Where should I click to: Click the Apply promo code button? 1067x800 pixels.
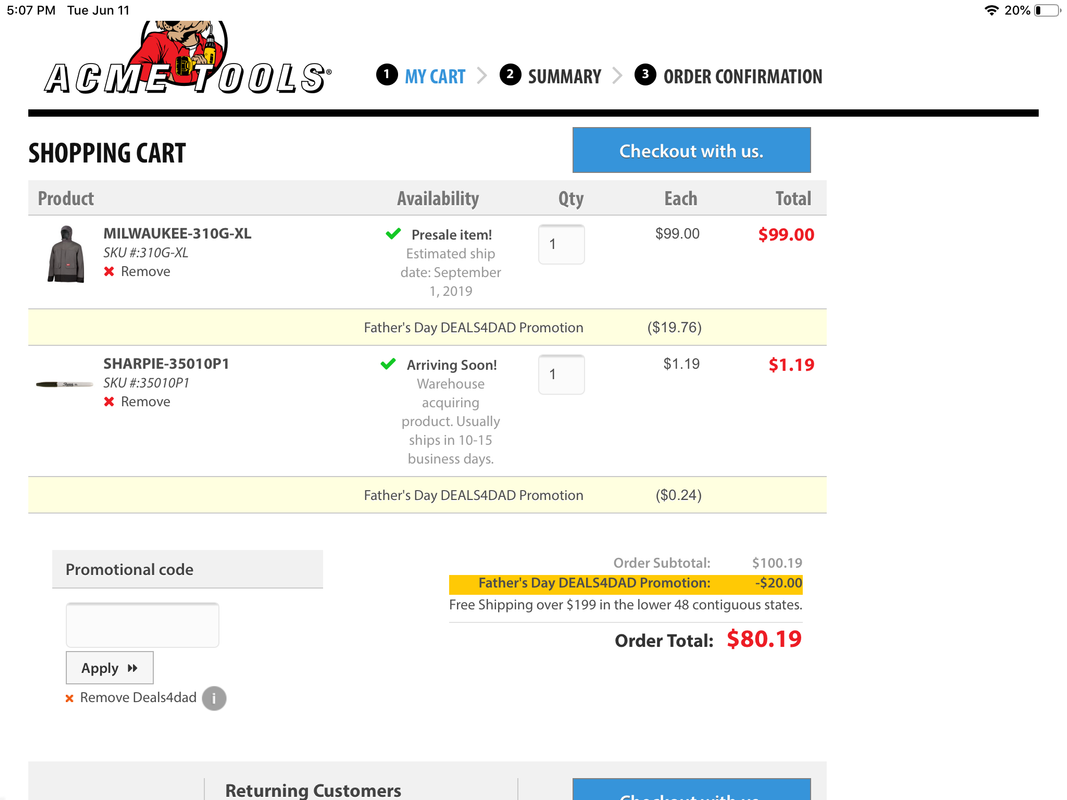110,668
